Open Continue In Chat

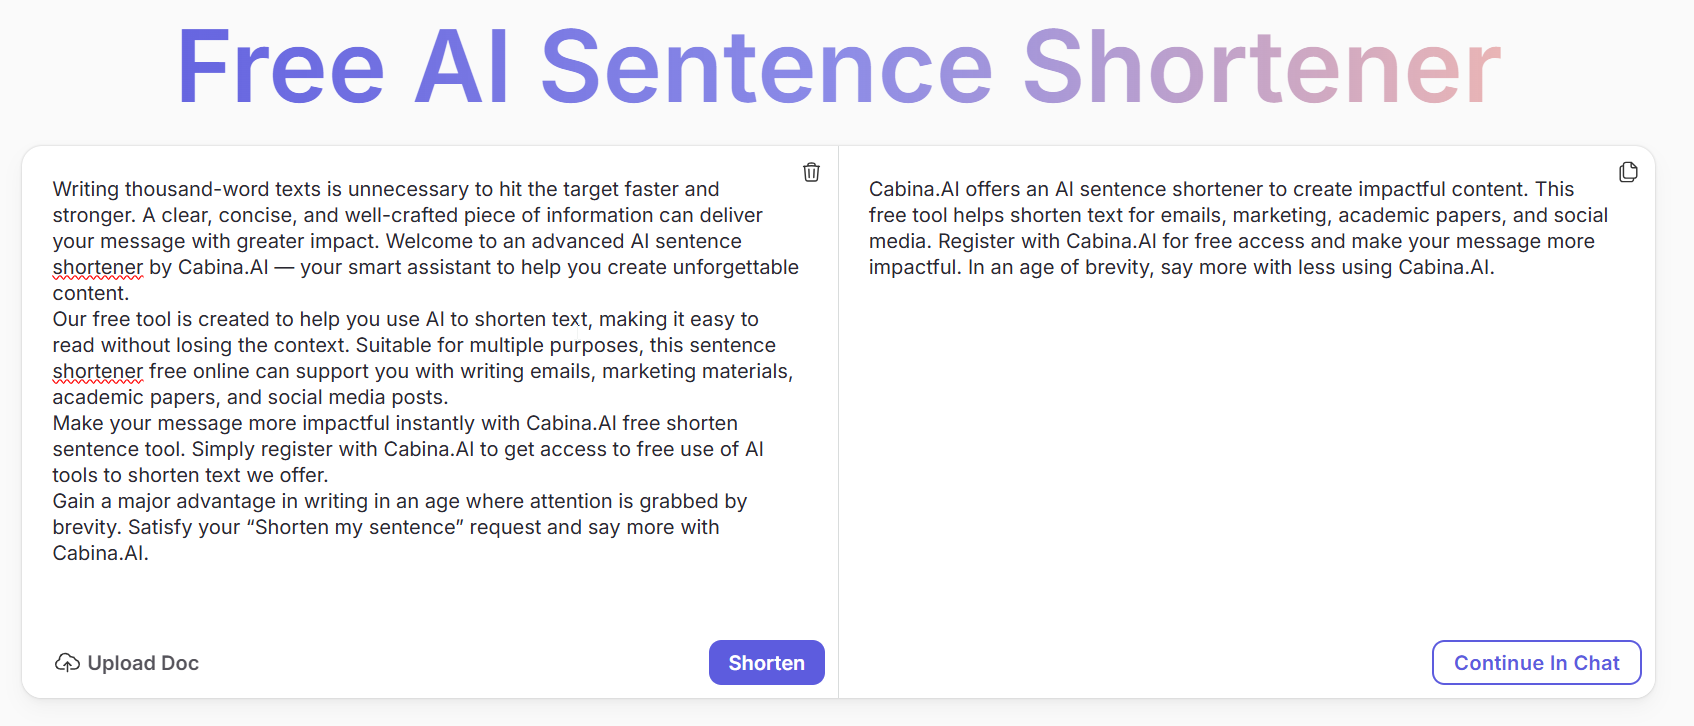pyautogui.click(x=1536, y=663)
